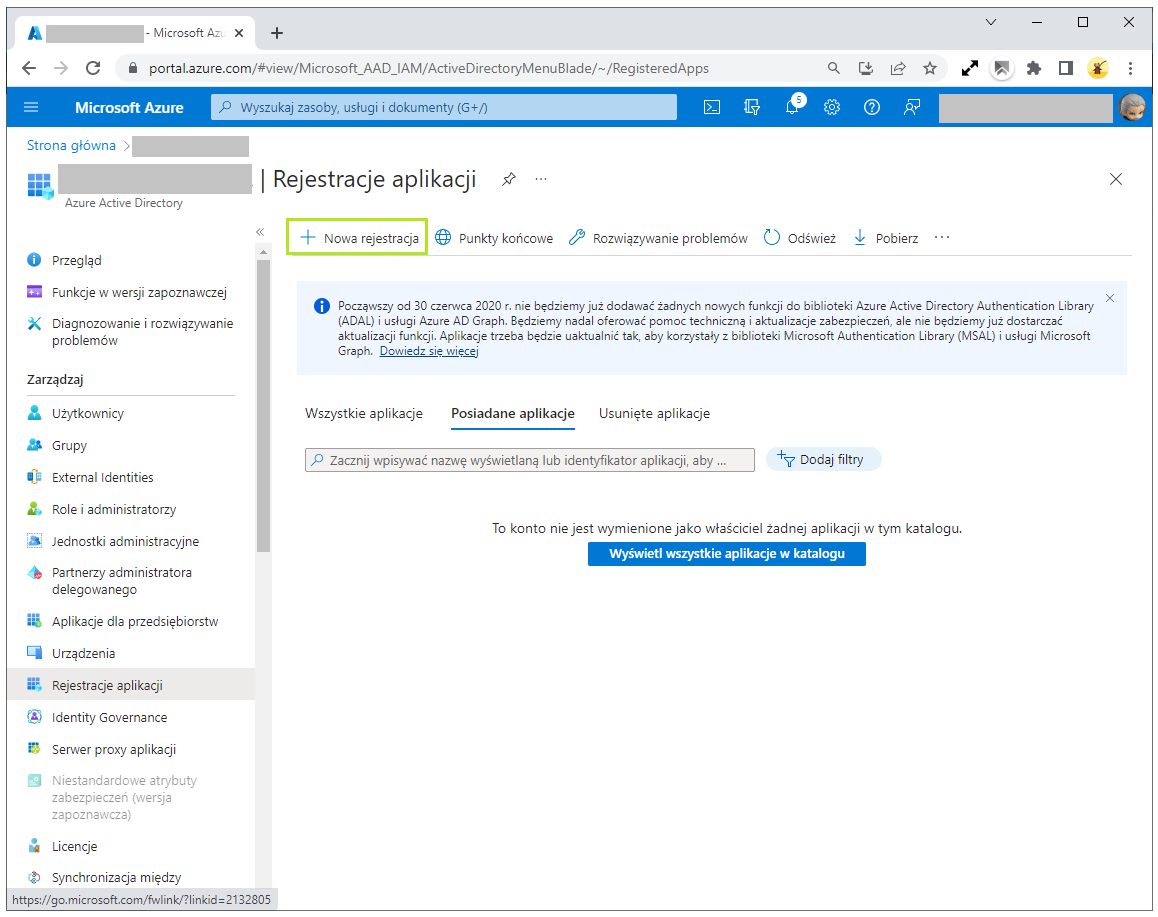
Task: Expand the toolbar overflow ellipsis menu
Action: (941, 237)
